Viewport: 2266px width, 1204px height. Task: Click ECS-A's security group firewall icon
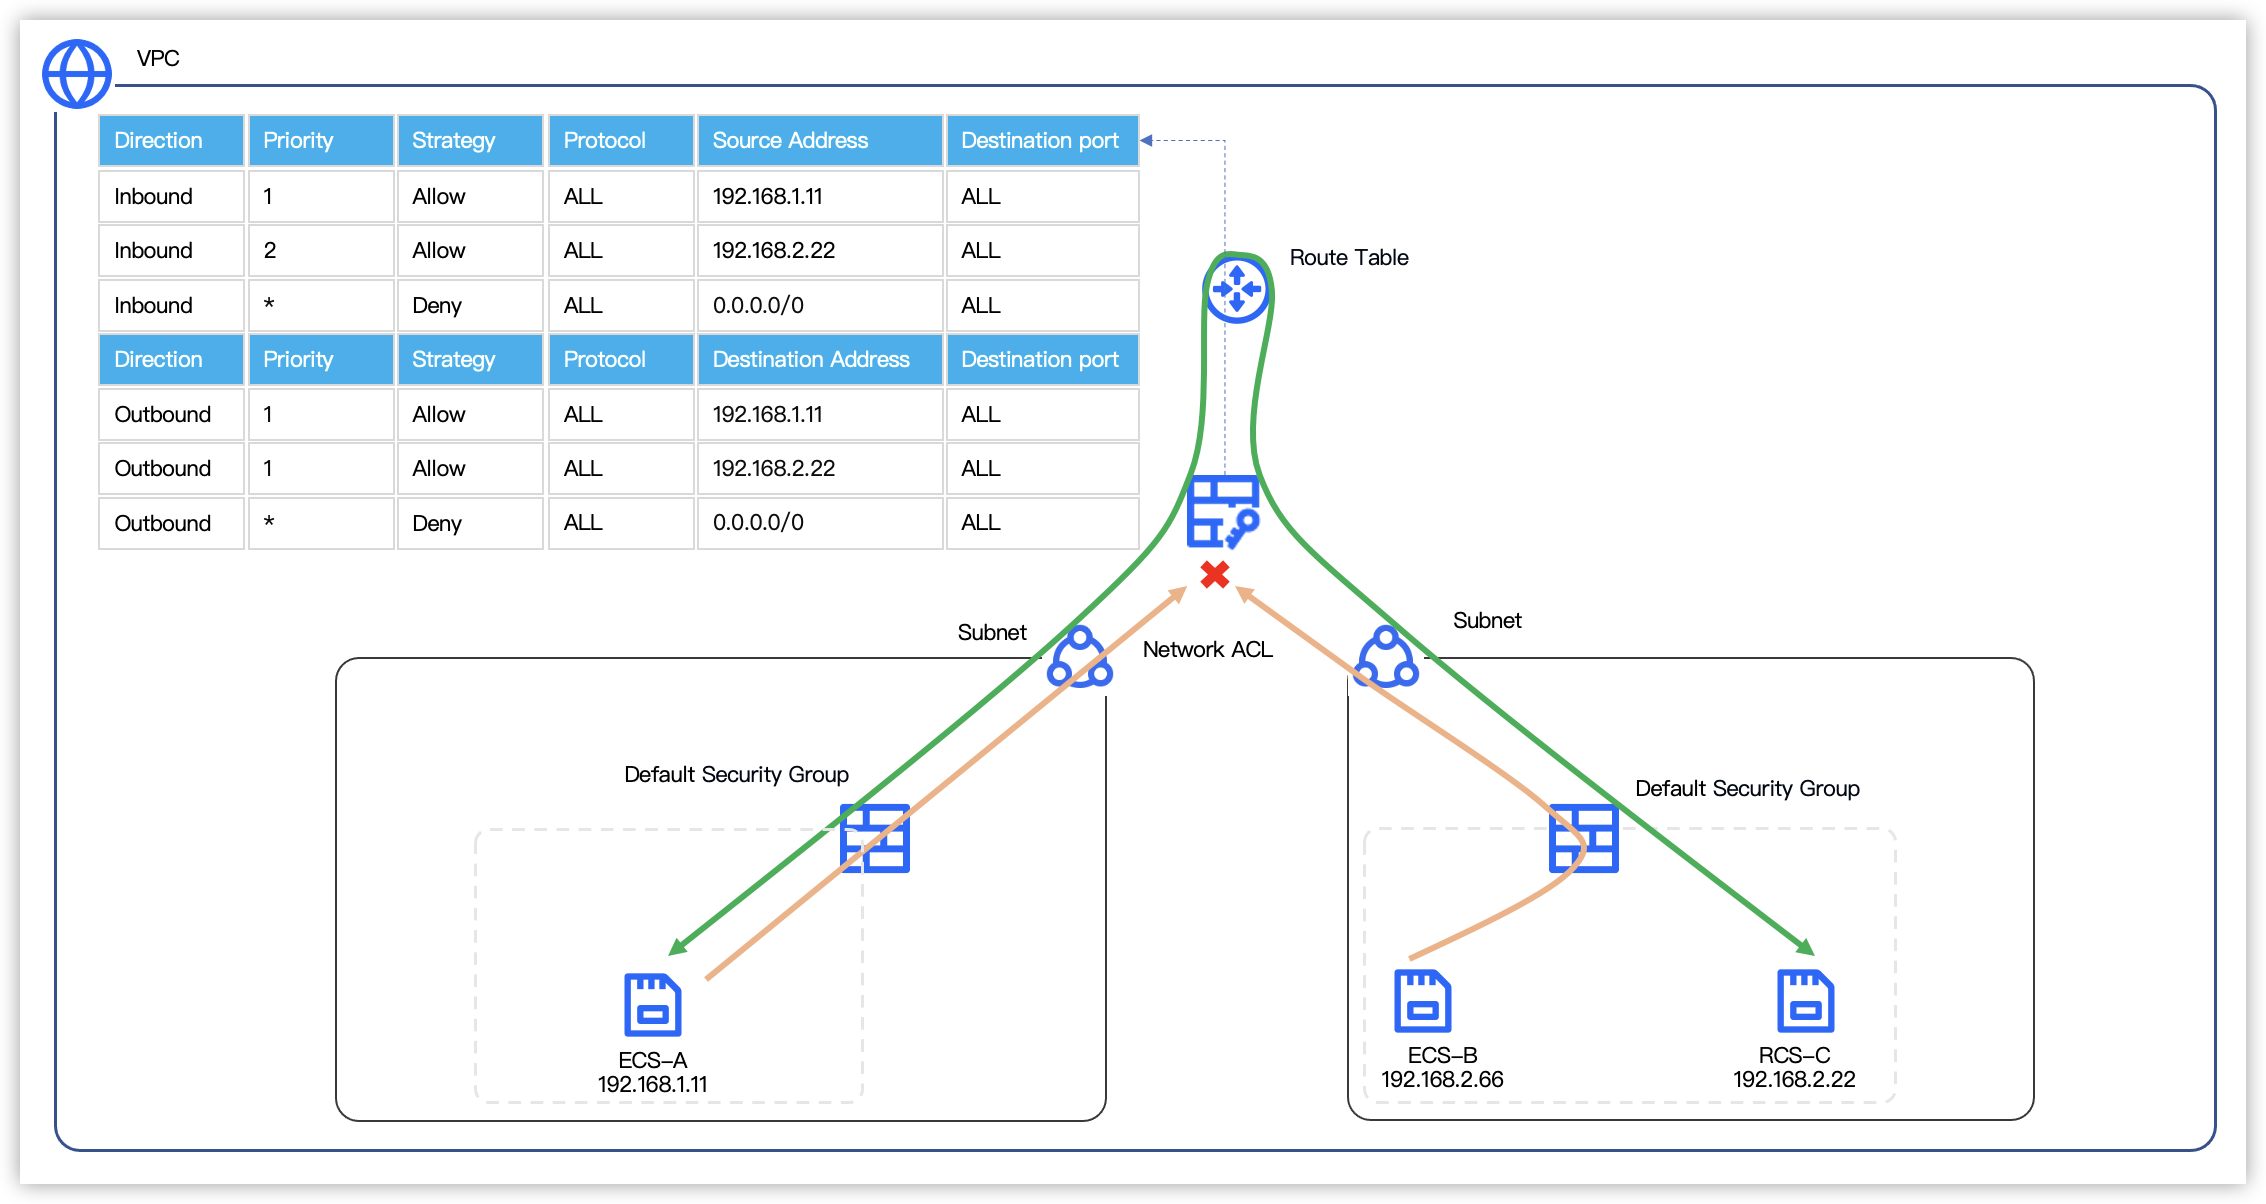click(x=875, y=838)
